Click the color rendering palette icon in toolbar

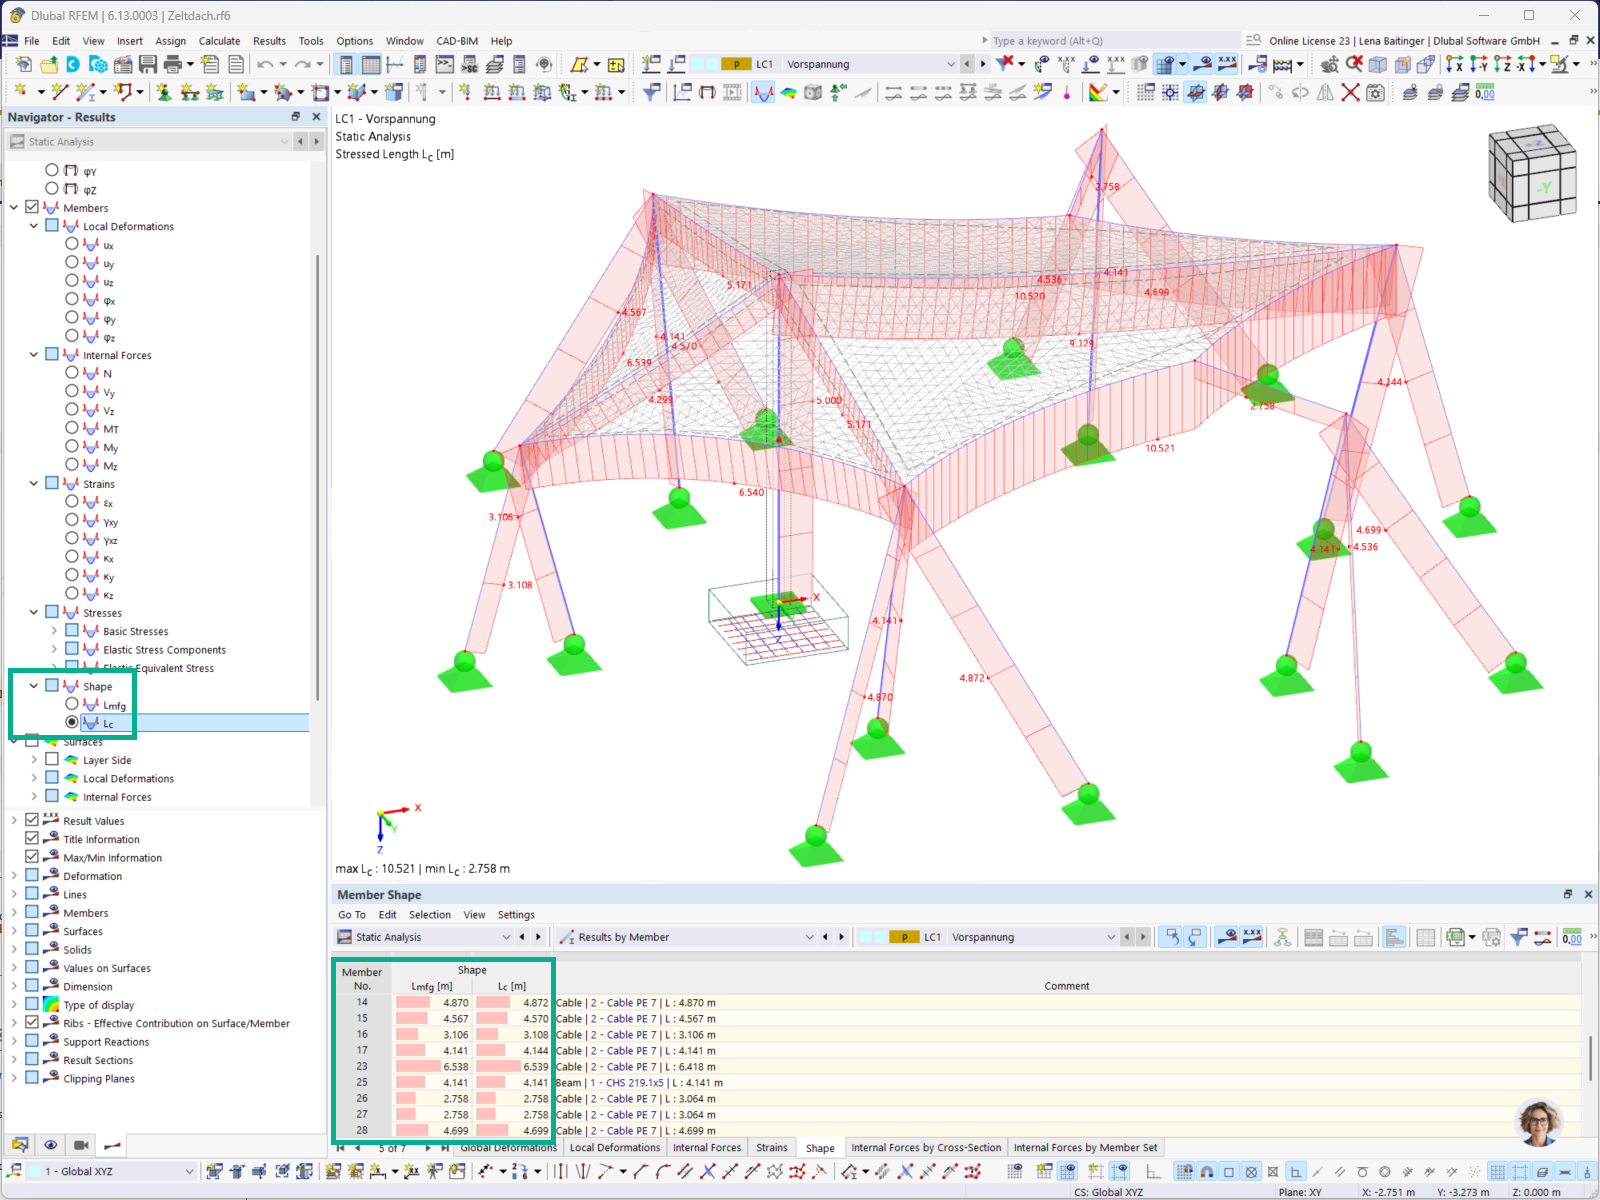1098,93
